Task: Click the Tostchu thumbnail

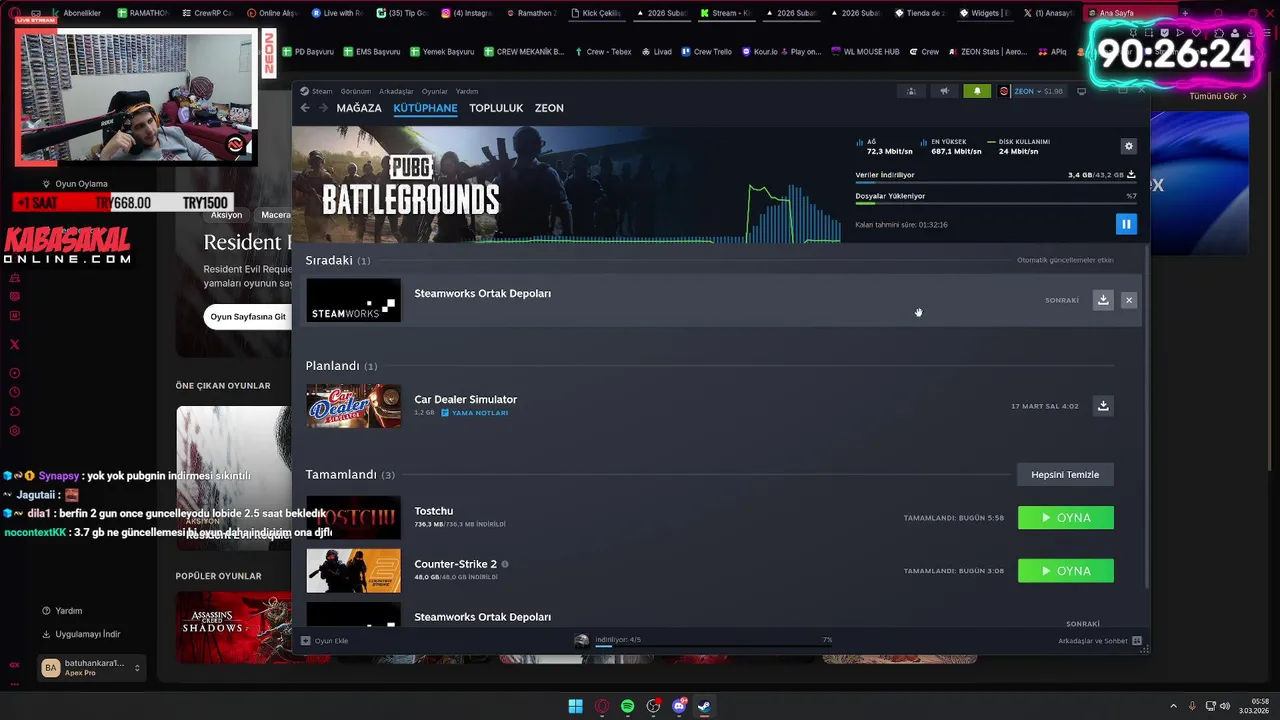Action: (353, 517)
